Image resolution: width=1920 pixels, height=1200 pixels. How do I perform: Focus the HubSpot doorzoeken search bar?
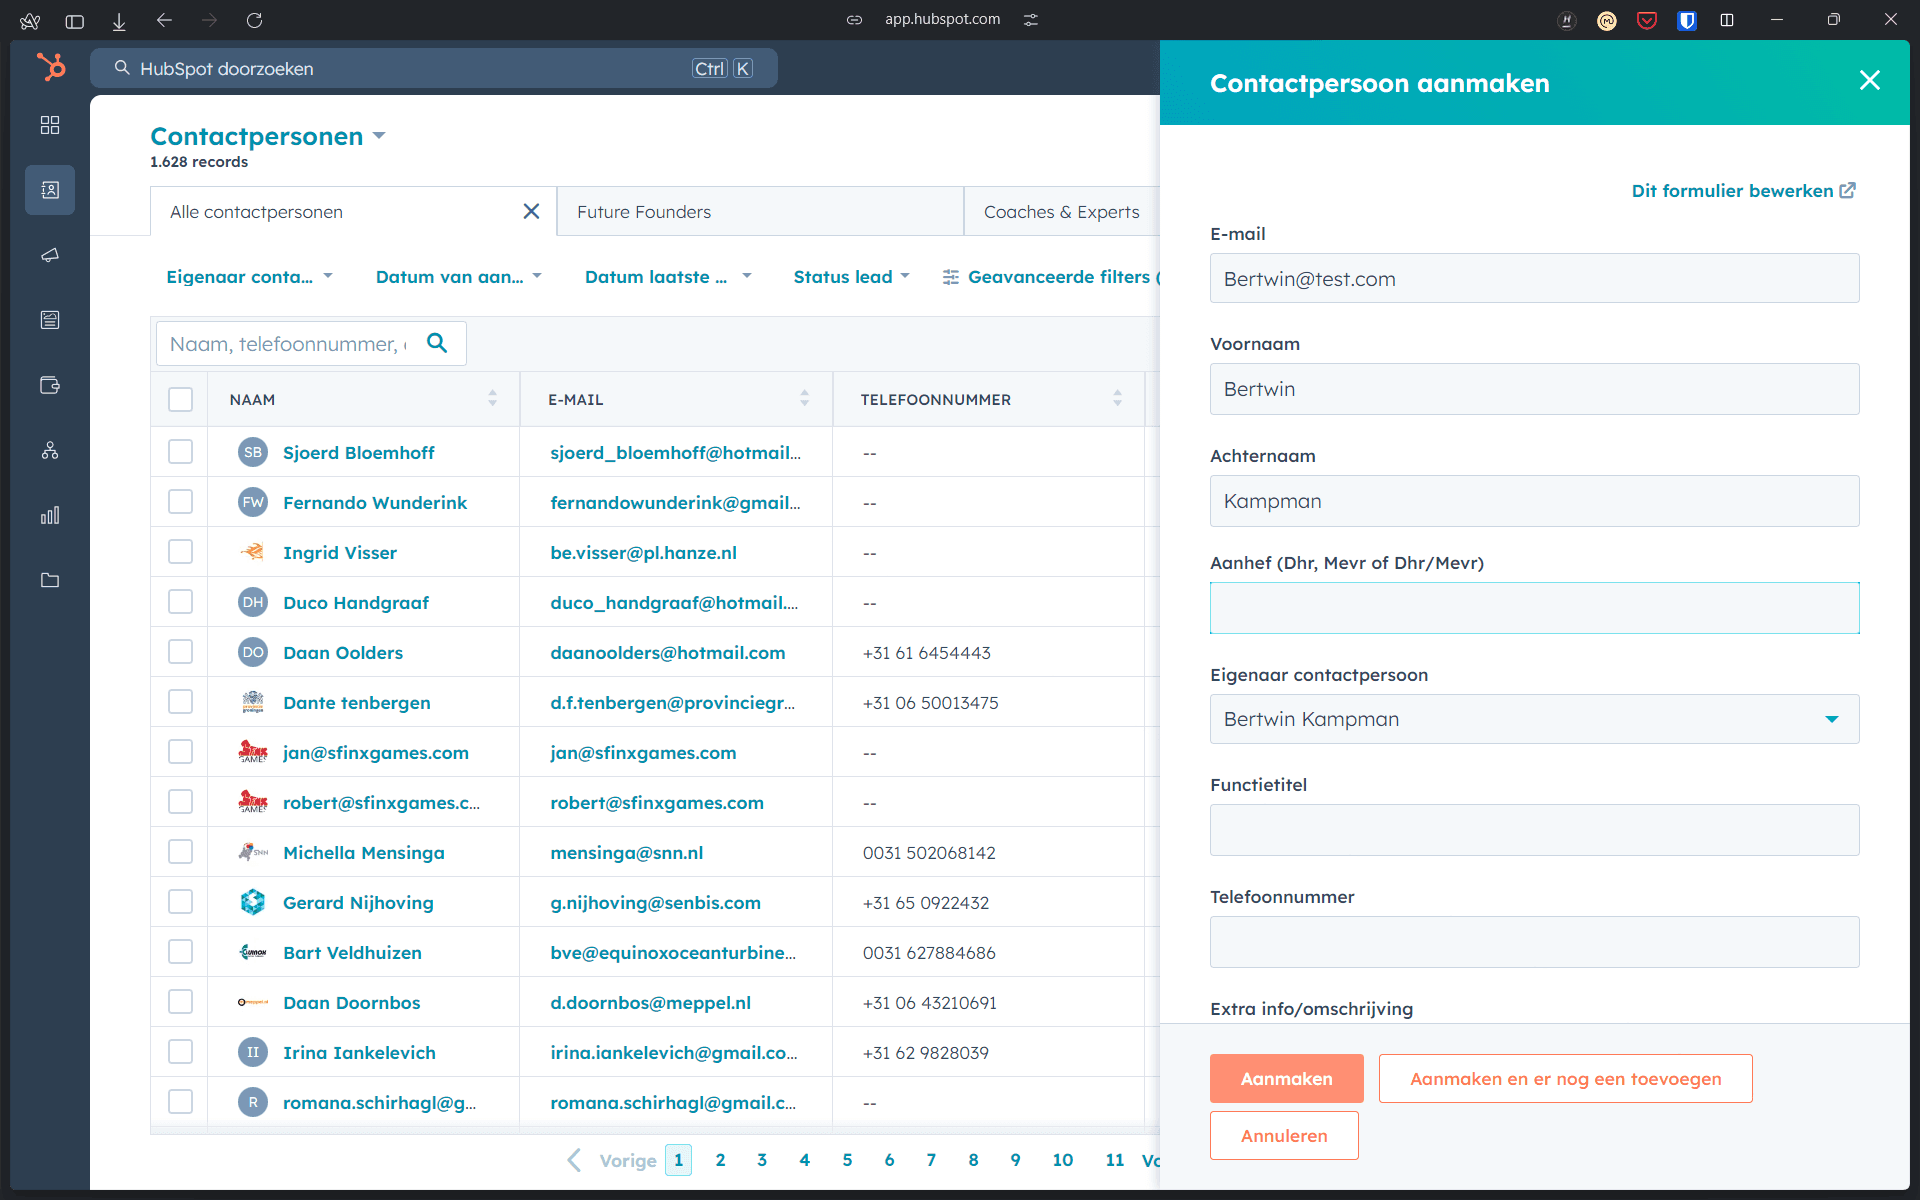pyautogui.click(x=434, y=68)
